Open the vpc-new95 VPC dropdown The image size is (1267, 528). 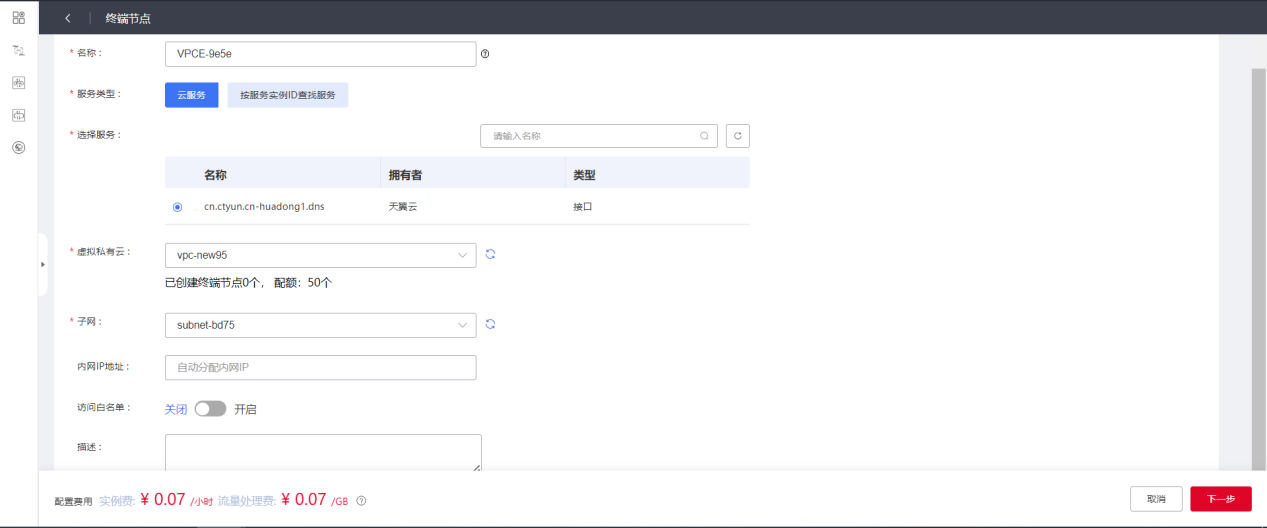coord(320,255)
